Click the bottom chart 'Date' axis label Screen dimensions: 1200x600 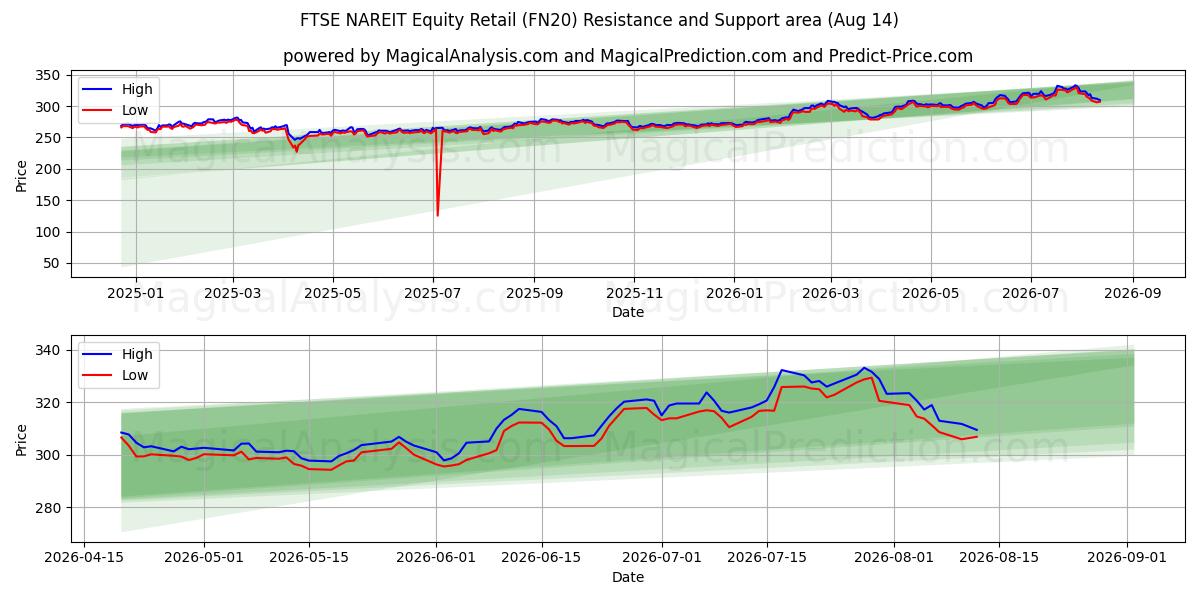[x=628, y=577]
